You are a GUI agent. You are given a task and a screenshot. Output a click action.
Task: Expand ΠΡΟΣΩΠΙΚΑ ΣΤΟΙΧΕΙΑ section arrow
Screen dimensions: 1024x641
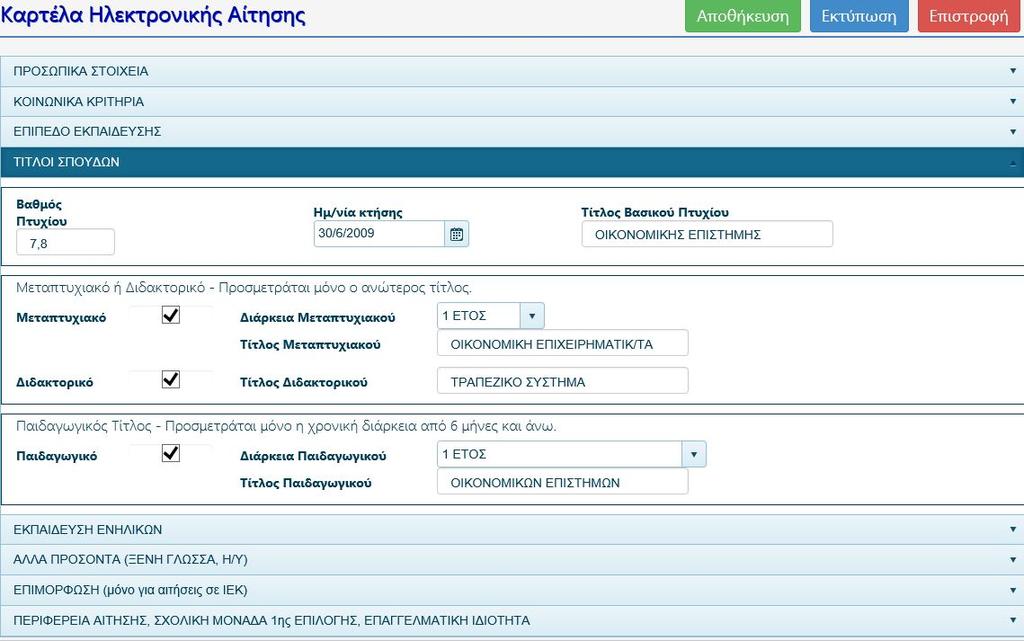coord(1013,71)
